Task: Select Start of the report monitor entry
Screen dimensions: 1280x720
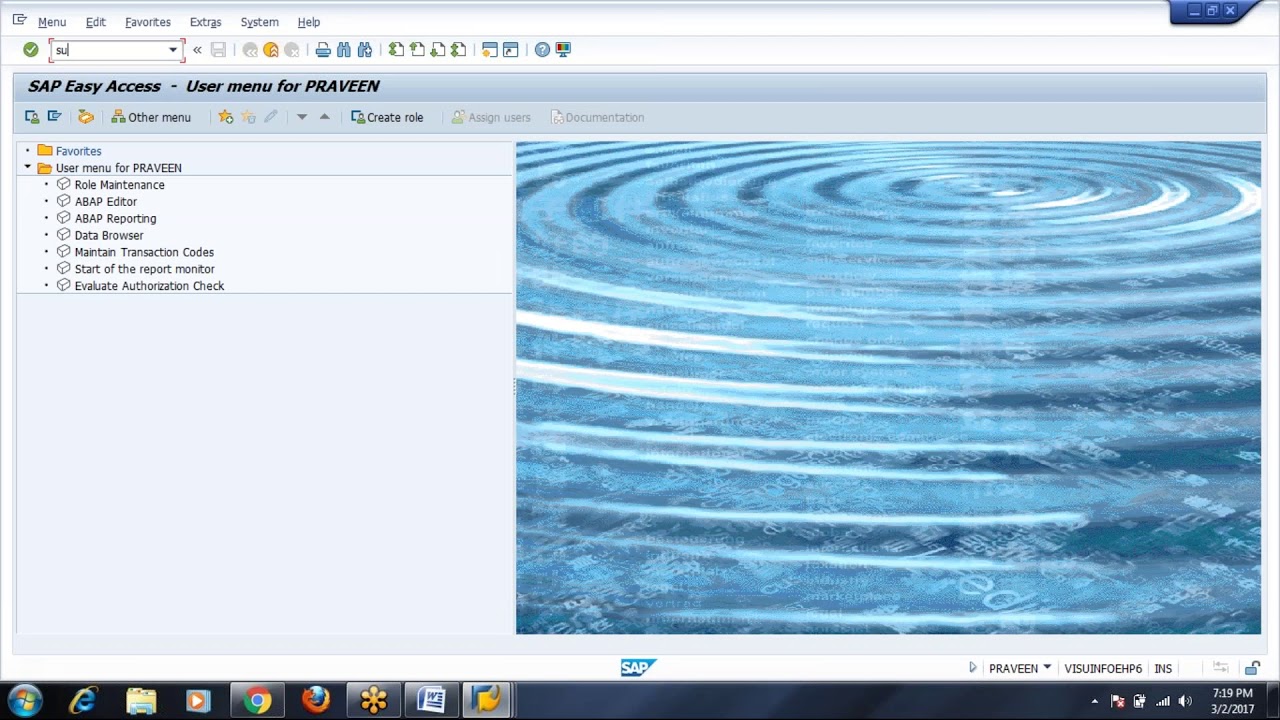Action: pos(144,269)
